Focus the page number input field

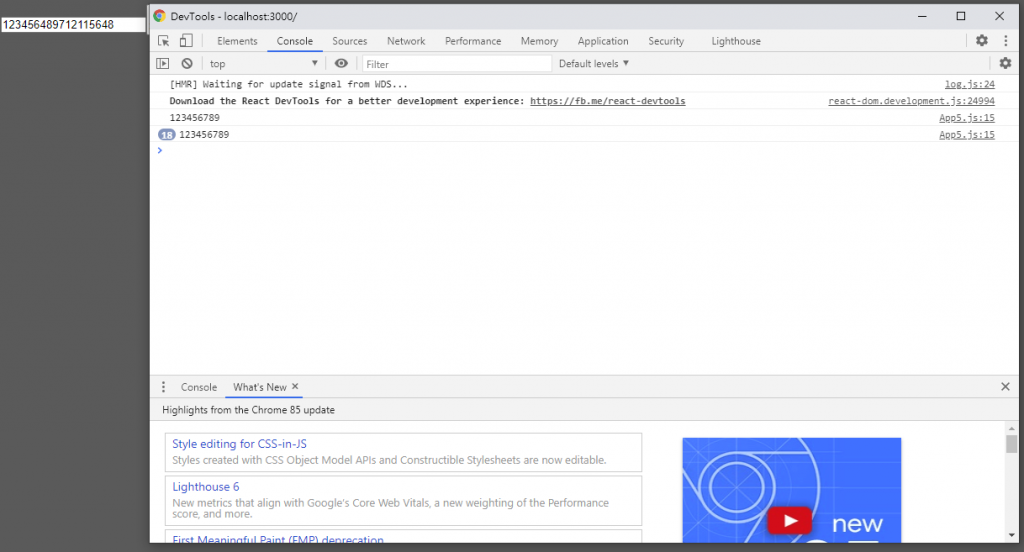pyautogui.click(x=72, y=24)
